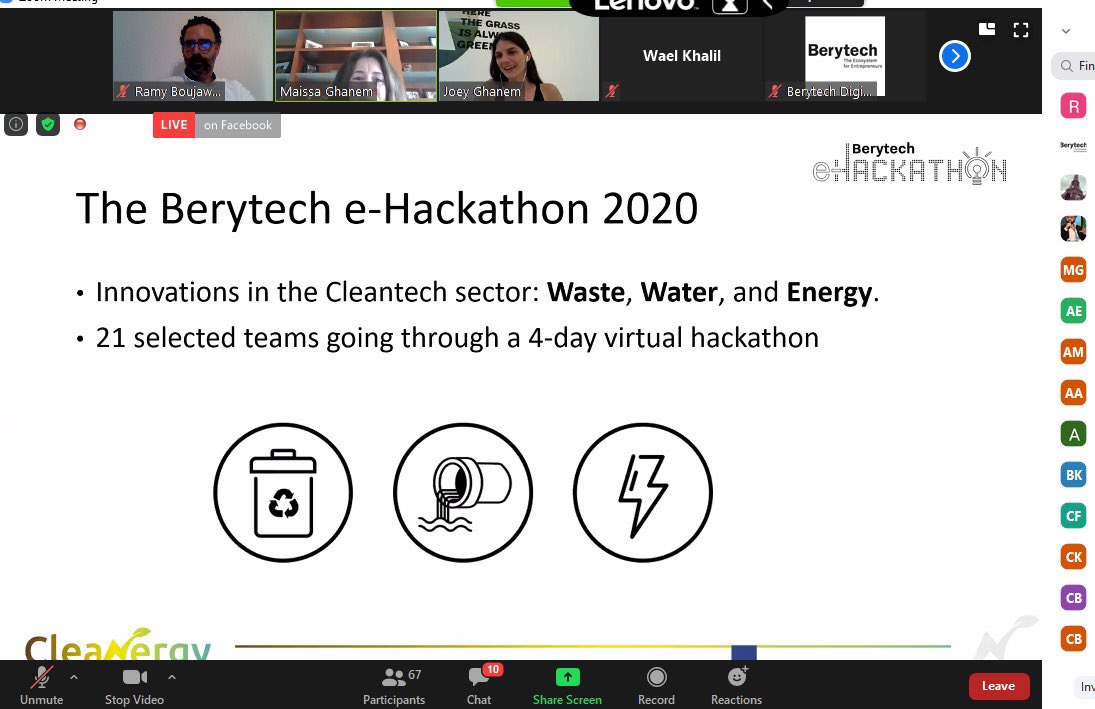Open meeting information icon
Image resolution: width=1095 pixels, height=709 pixels.
point(15,124)
